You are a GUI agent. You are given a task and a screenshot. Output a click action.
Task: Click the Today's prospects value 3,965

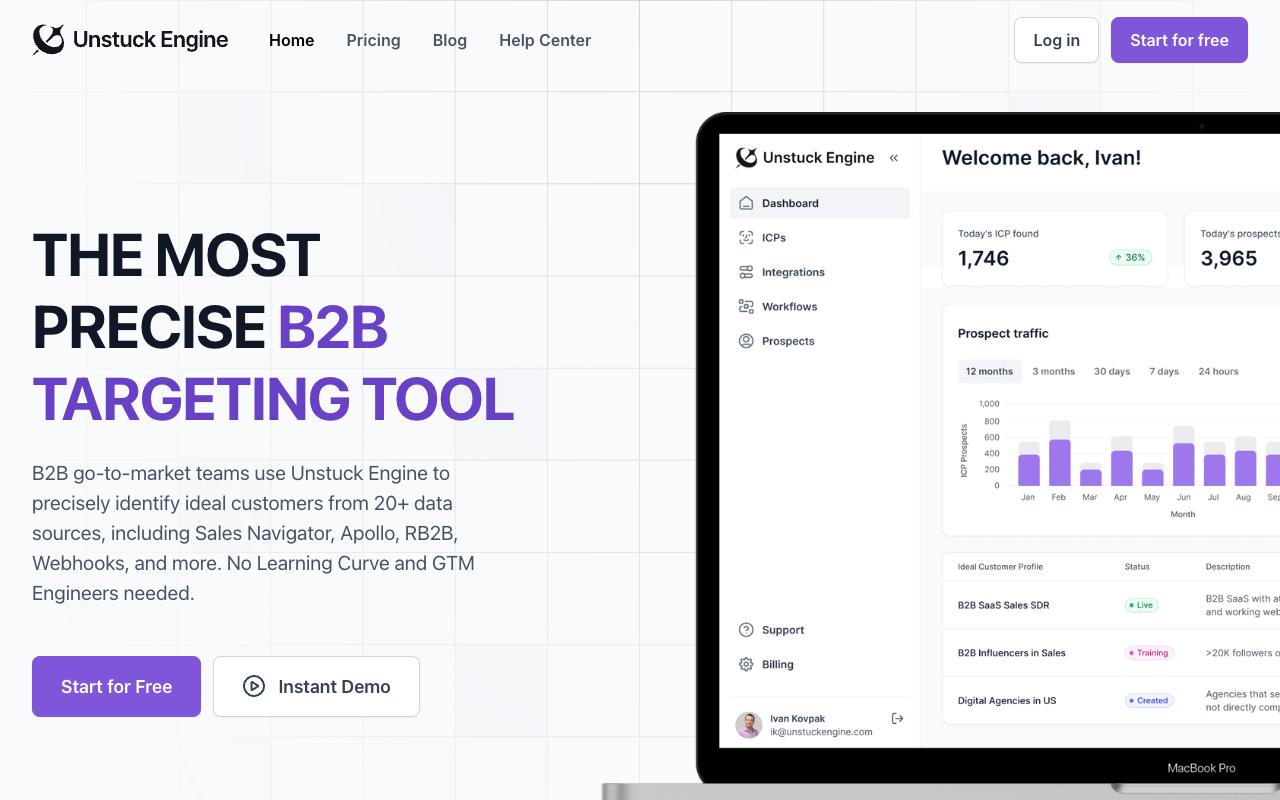[x=1229, y=258]
